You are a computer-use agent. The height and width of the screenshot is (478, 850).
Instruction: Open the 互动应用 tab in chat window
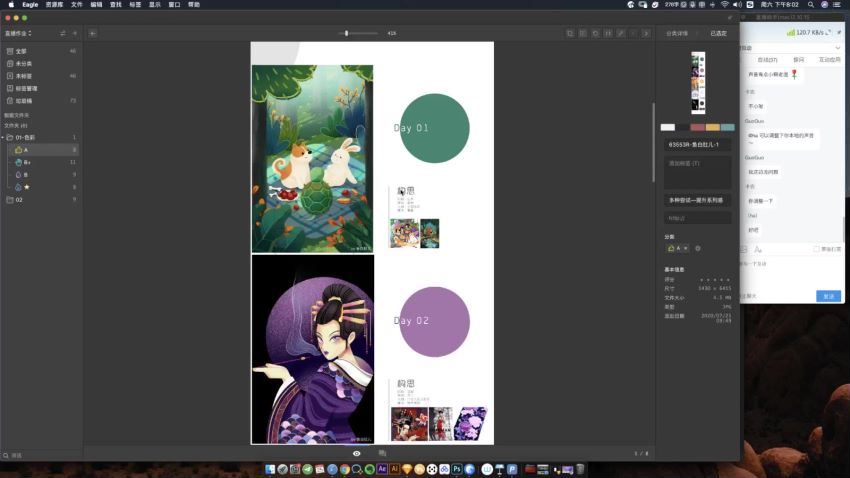click(829, 60)
